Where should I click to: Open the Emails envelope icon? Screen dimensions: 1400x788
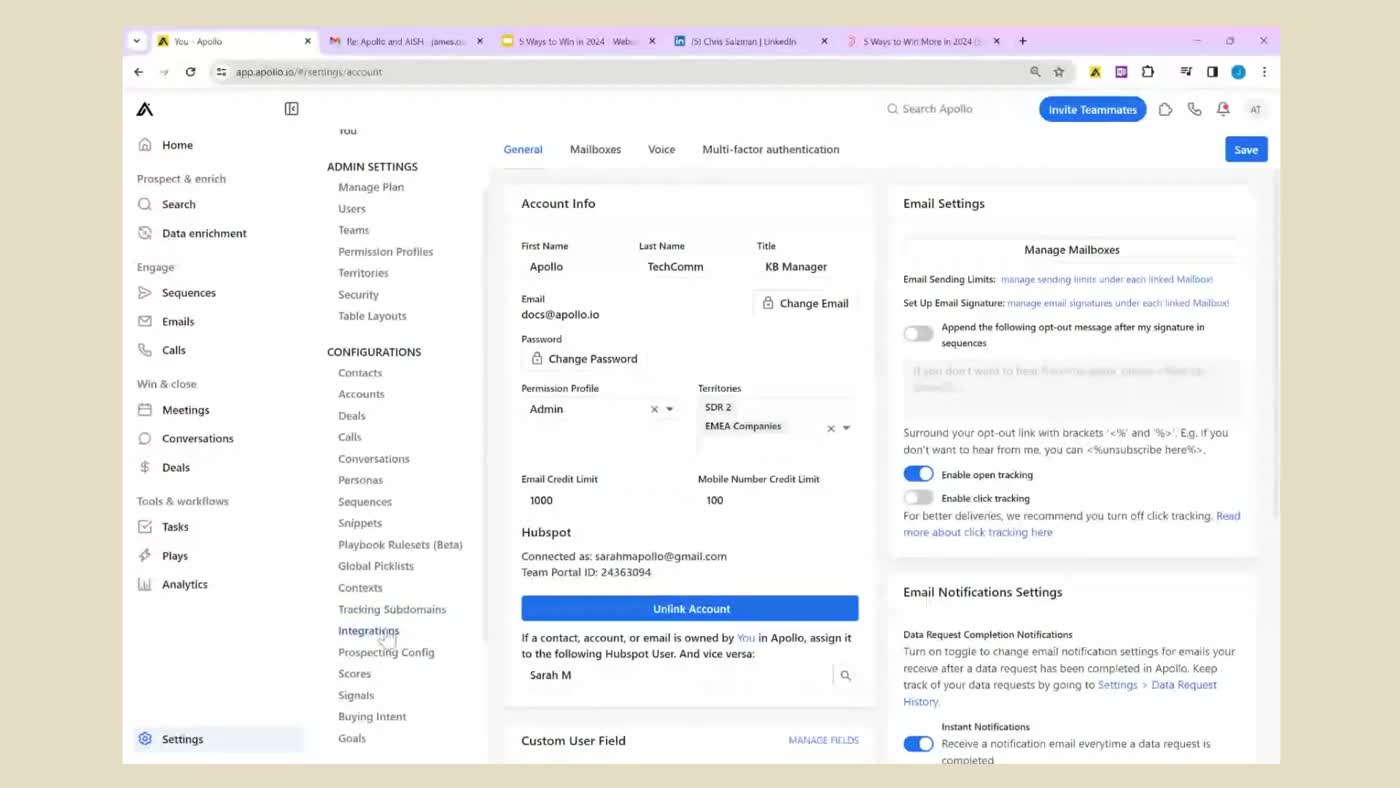(145, 321)
